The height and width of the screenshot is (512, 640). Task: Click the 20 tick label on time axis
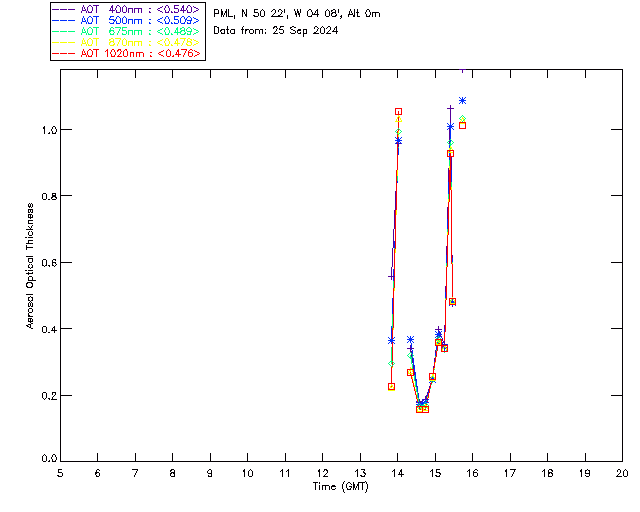[x=622, y=473]
